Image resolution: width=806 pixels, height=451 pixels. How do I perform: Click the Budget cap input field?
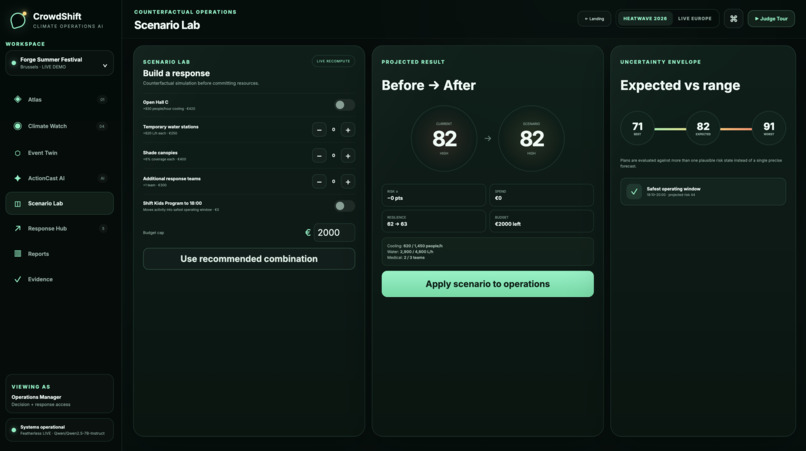334,232
